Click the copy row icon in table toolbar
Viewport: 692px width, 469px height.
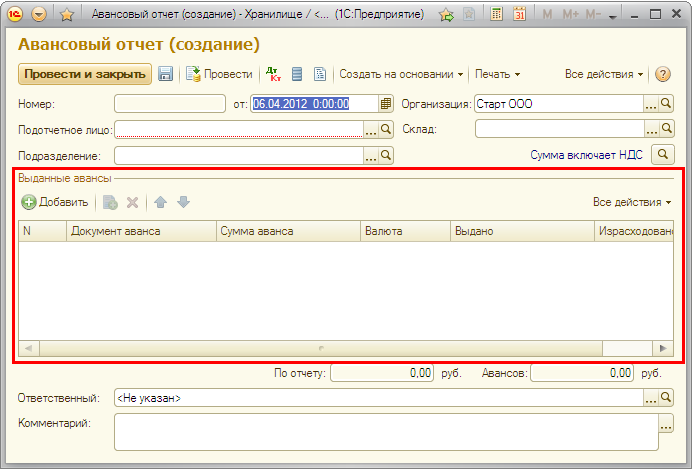(x=110, y=203)
